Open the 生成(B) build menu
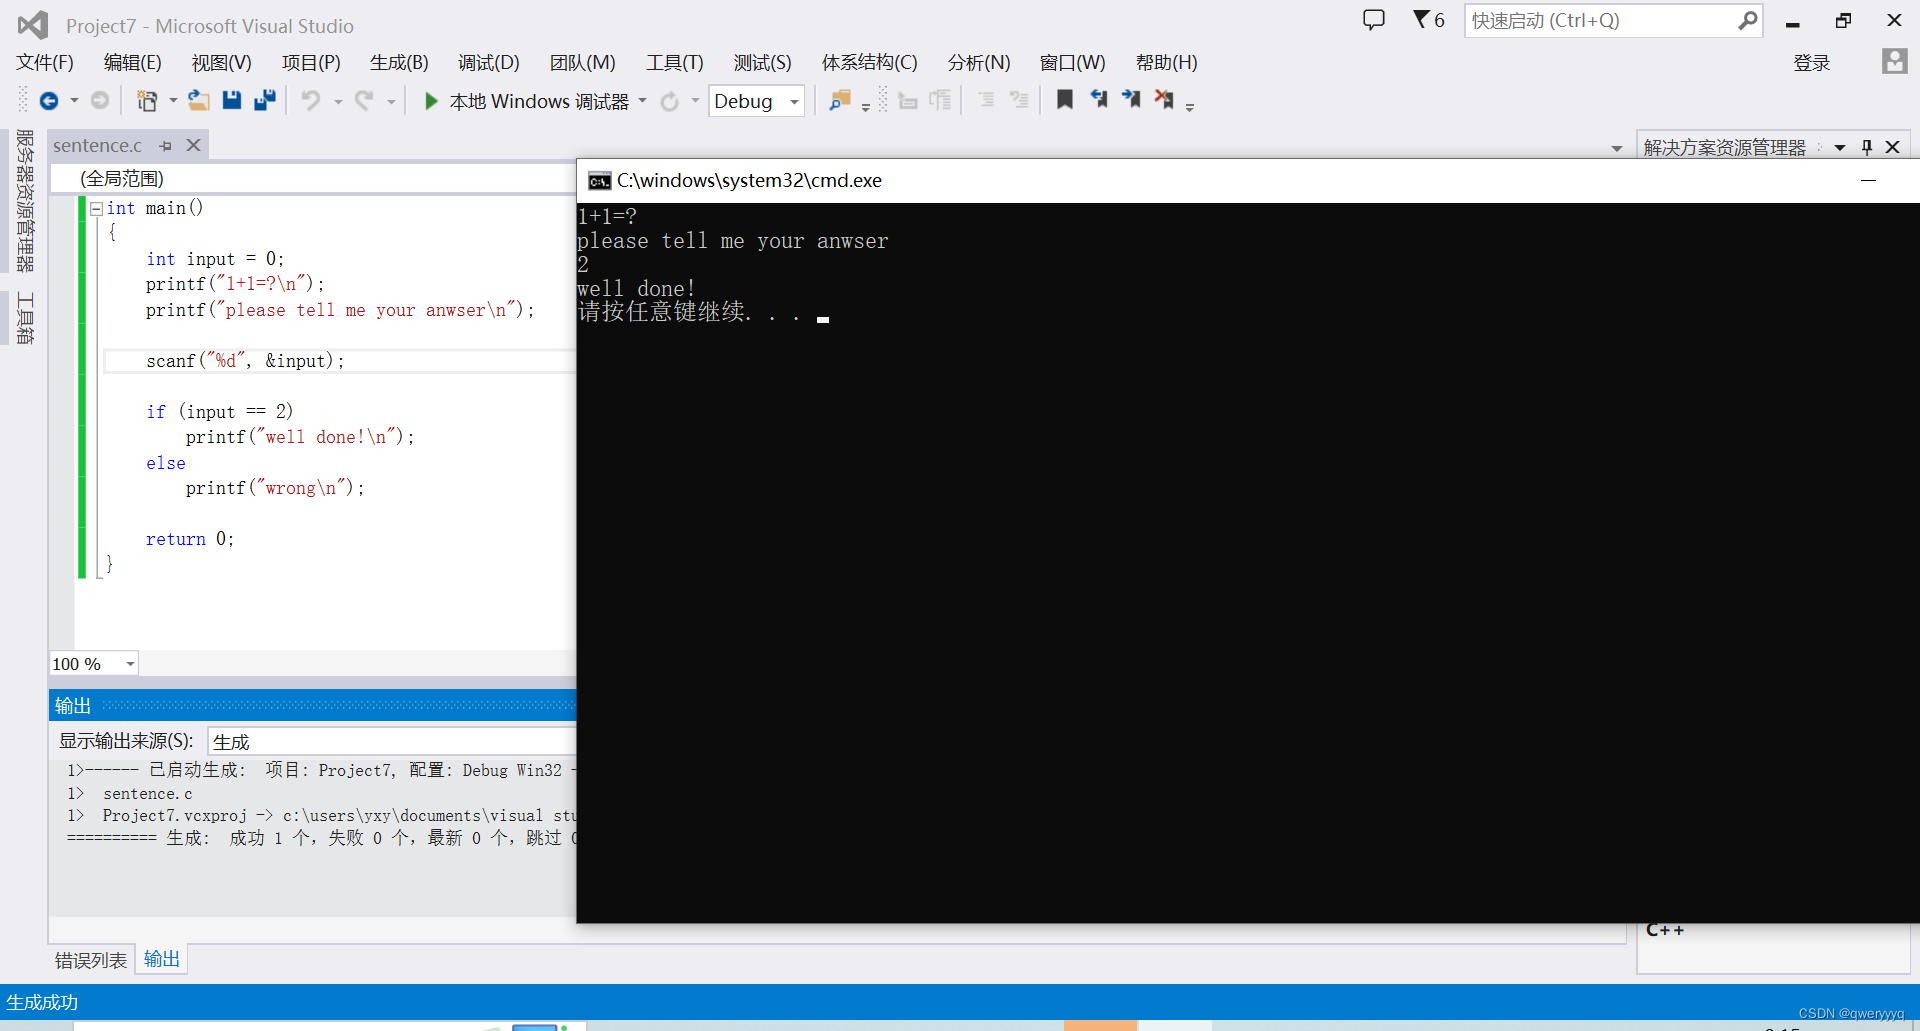This screenshot has height=1031, width=1920. pos(399,63)
